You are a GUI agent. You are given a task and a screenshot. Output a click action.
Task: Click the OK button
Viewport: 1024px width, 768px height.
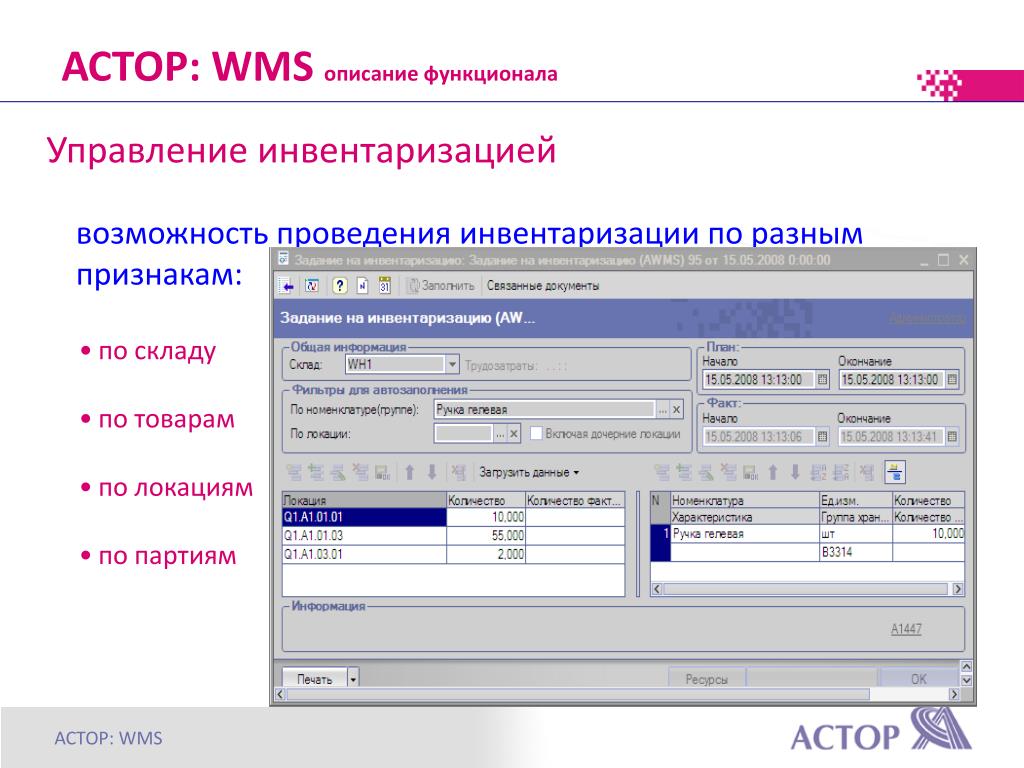point(918,679)
